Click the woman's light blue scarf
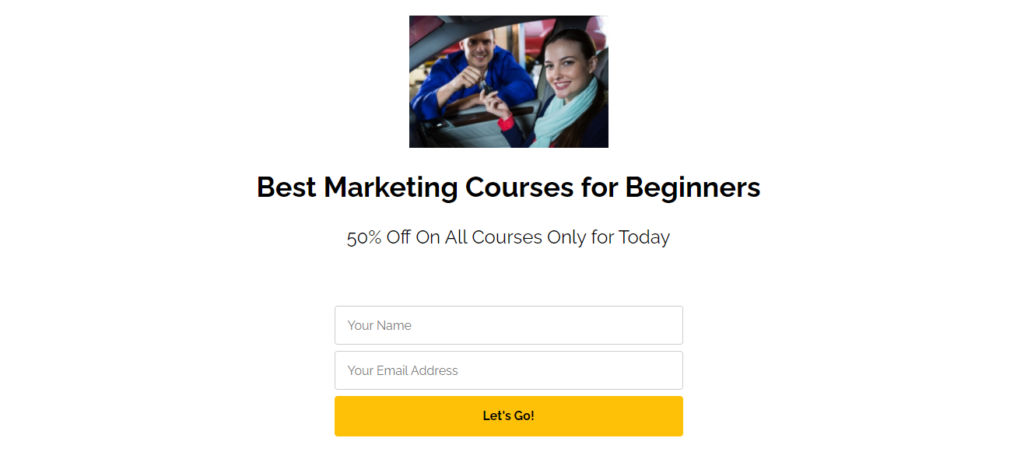1024x452 pixels. click(565, 111)
